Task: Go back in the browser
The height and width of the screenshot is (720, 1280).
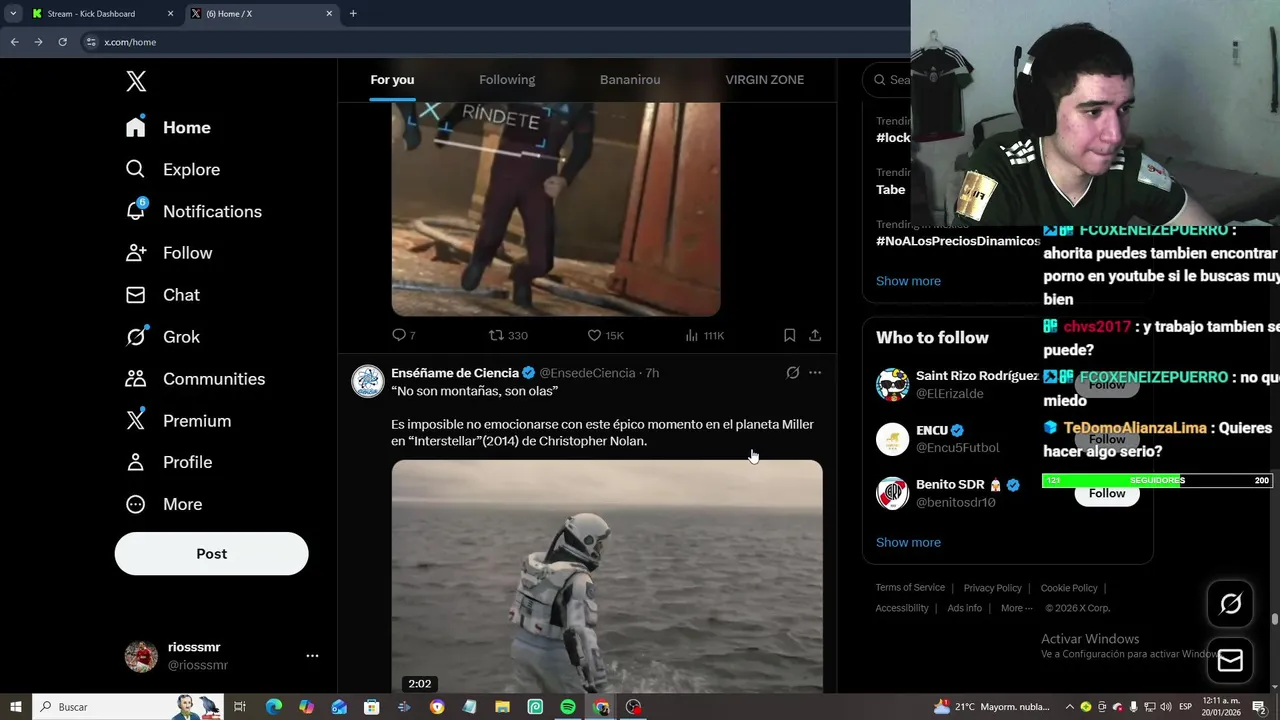Action: coord(14,42)
